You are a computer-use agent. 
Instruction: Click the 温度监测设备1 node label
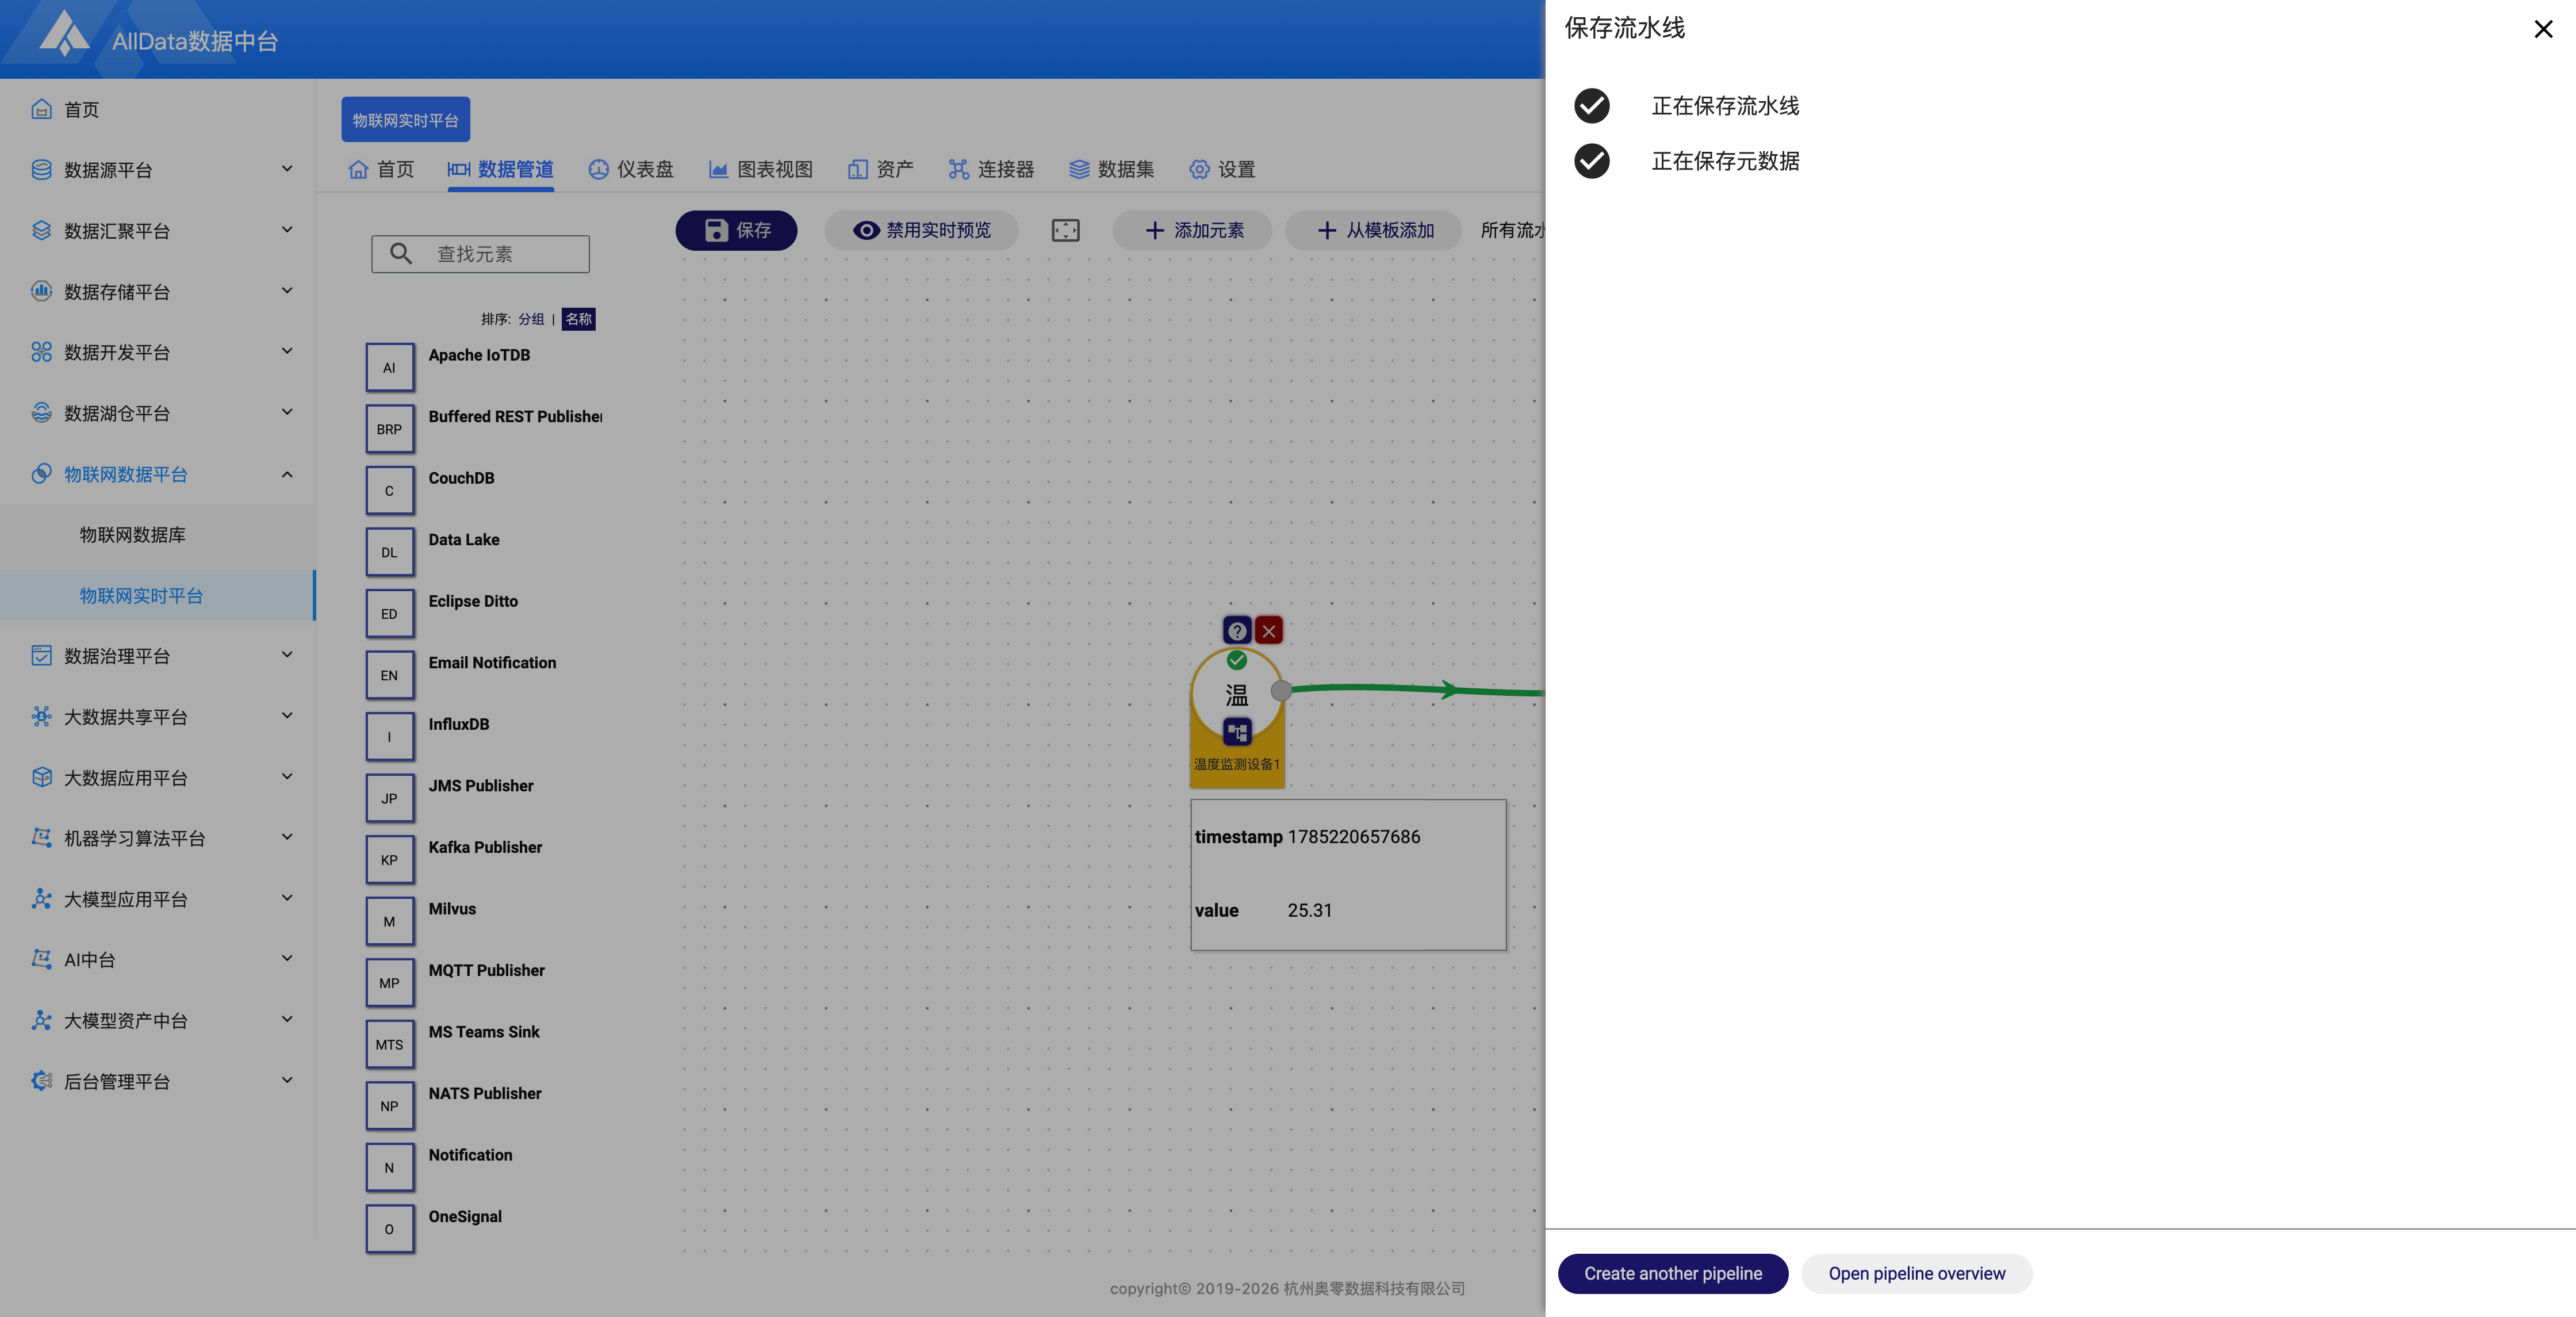[x=1237, y=764]
